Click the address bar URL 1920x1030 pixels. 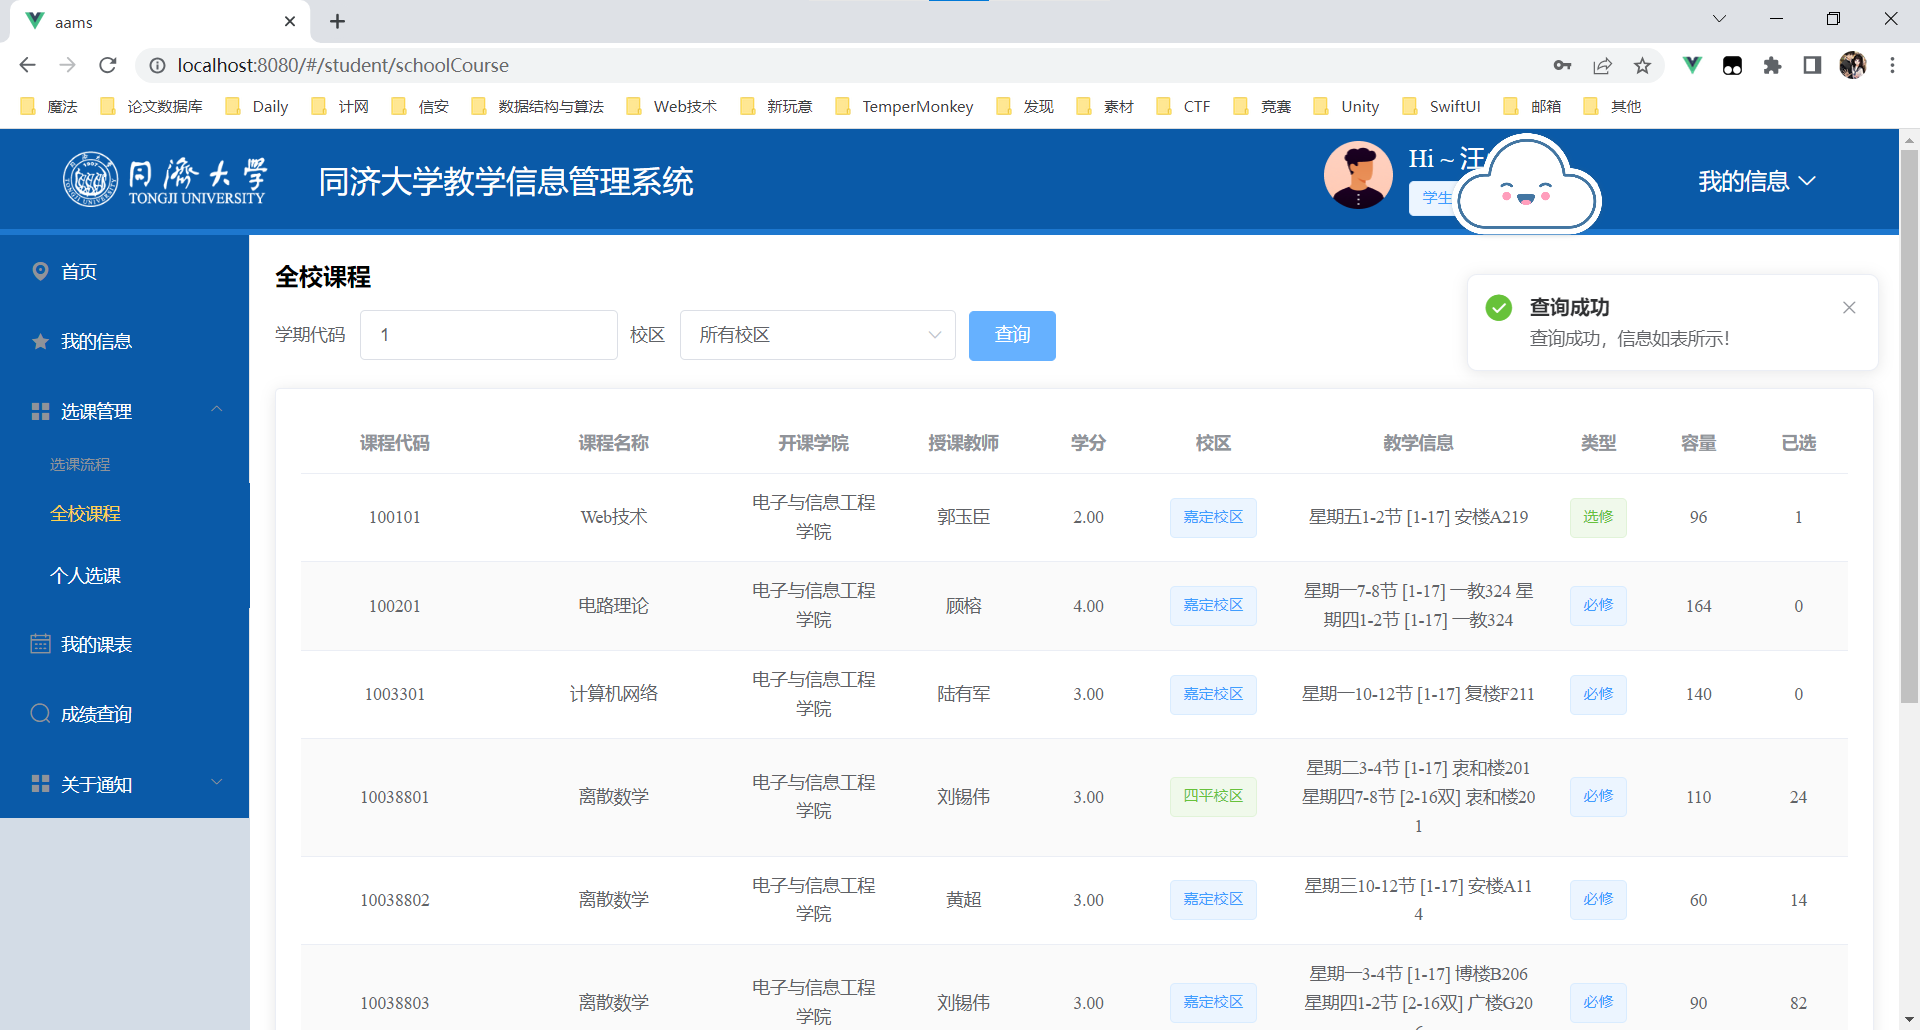(x=343, y=65)
